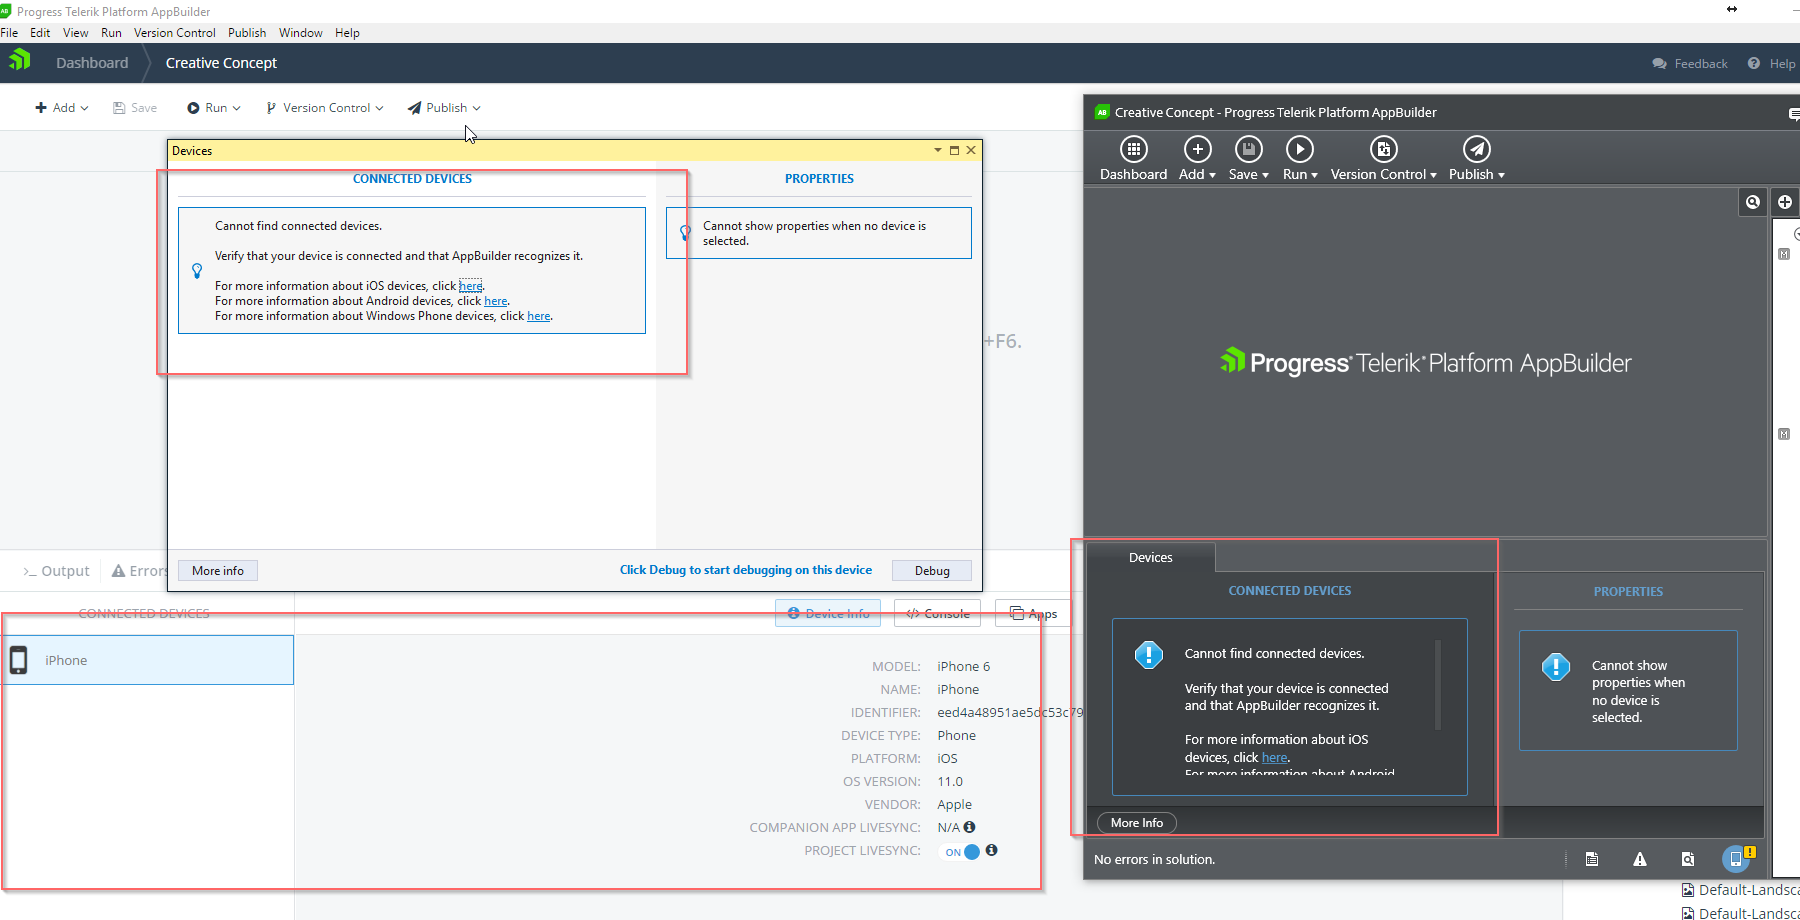Expand the Save dropdown label in dark window
Screen dimensions: 1800x920
click(x=1248, y=174)
